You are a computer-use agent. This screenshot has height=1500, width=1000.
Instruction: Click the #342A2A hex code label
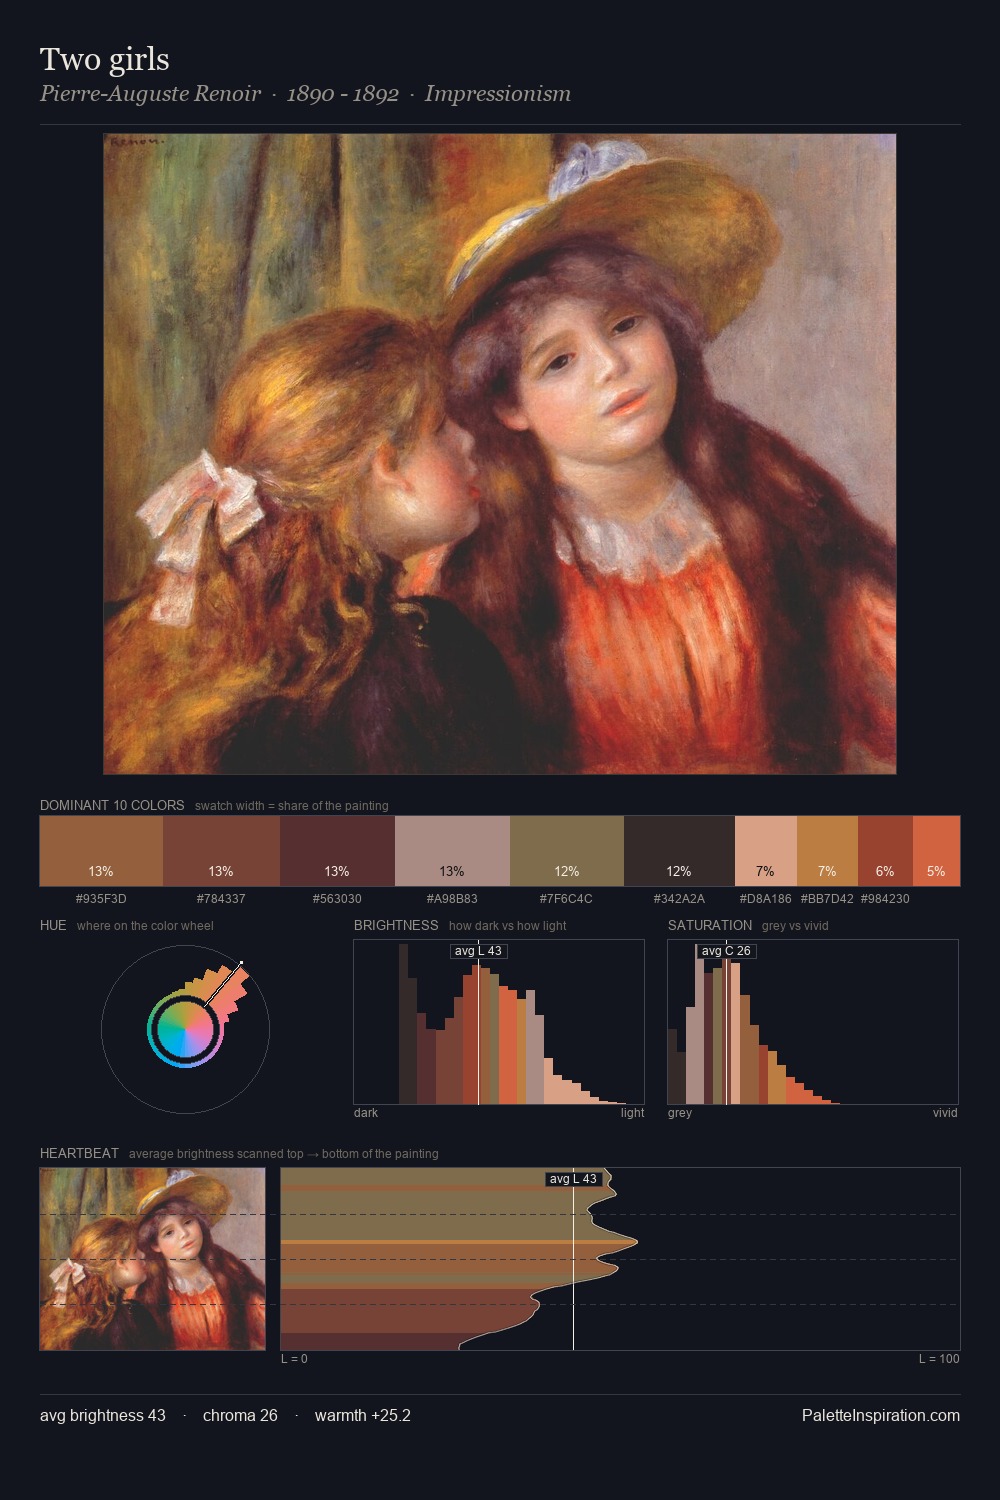point(679,898)
